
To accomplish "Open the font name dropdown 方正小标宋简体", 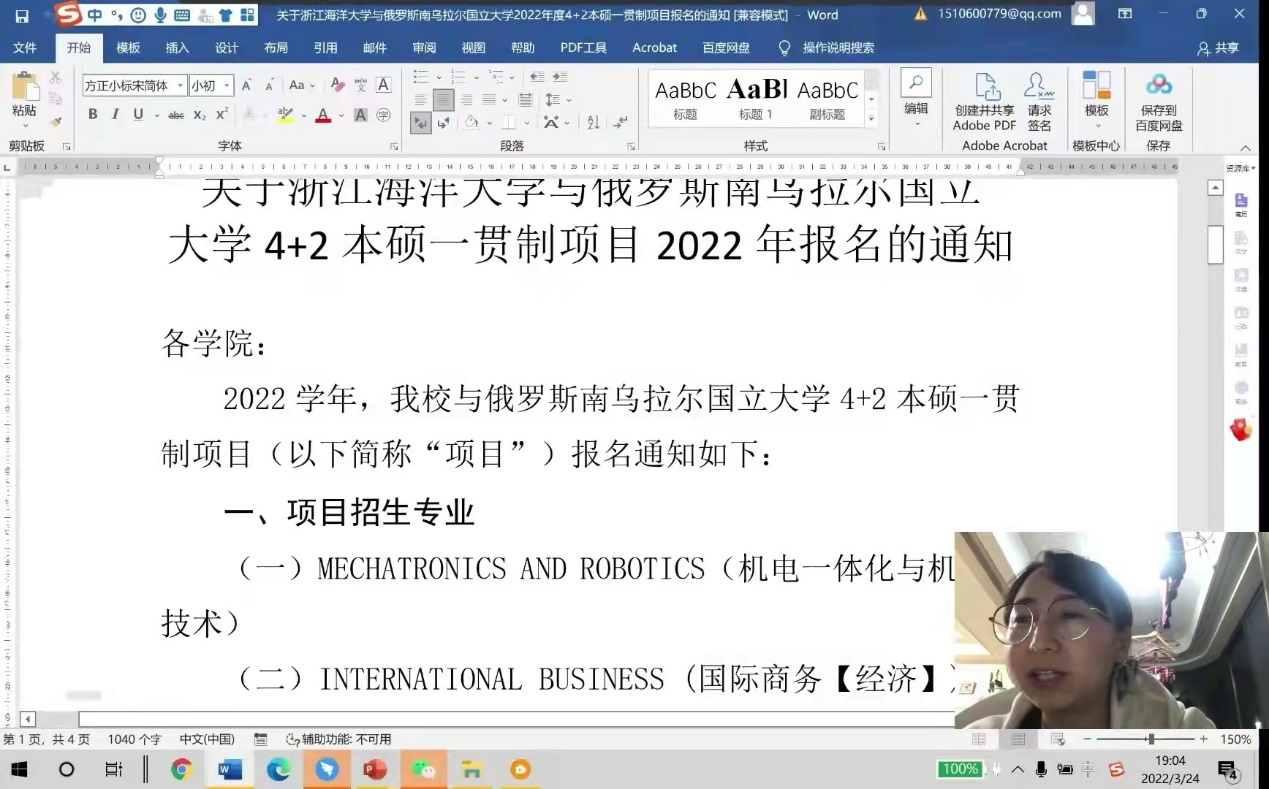I will click(x=134, y=86).
